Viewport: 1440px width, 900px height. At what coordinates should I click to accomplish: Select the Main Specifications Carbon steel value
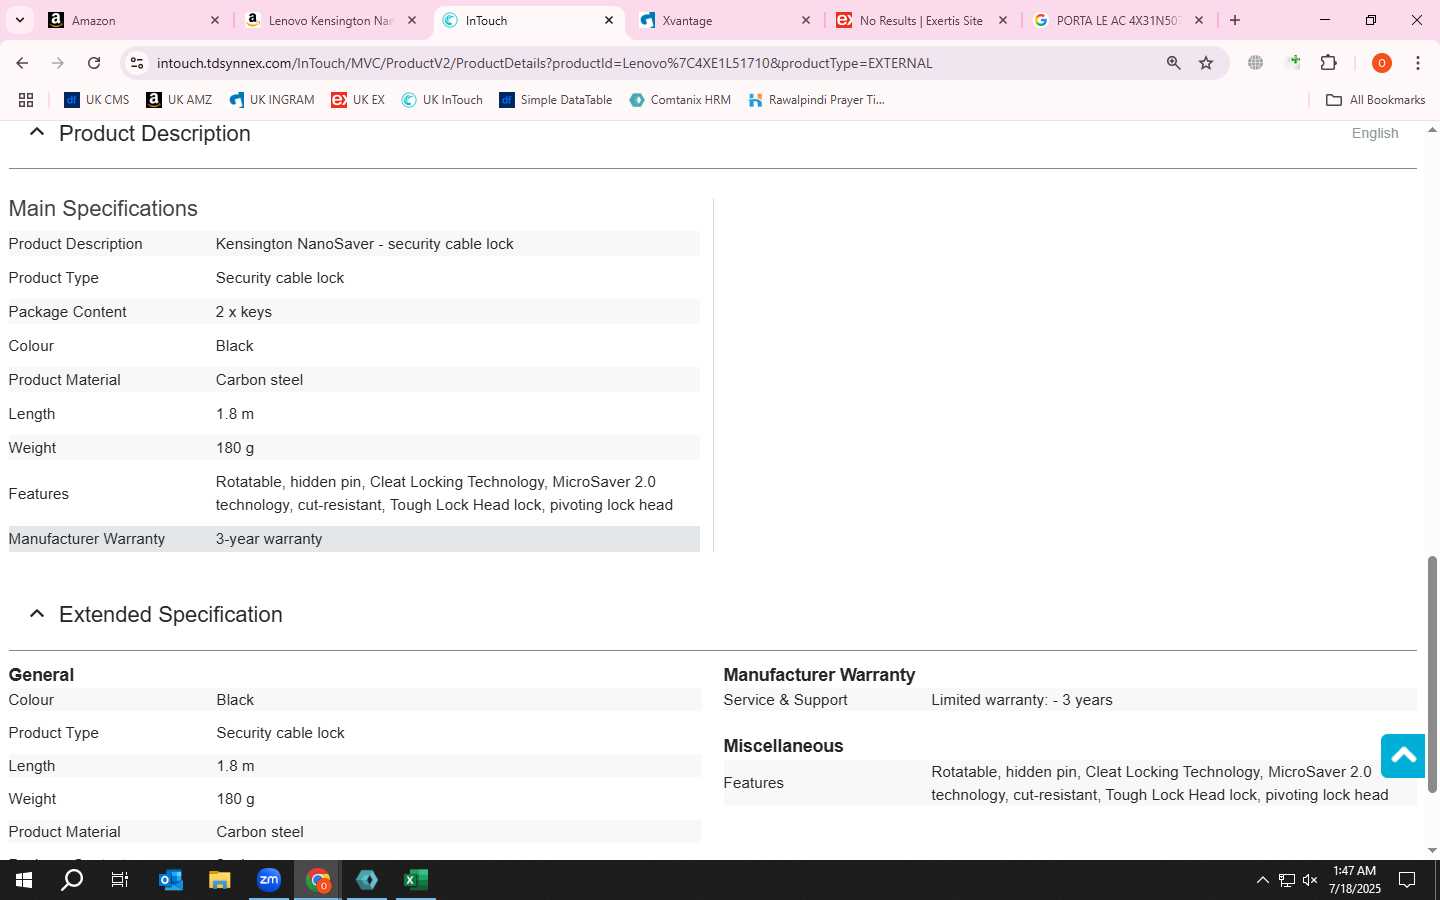(259, 380)
